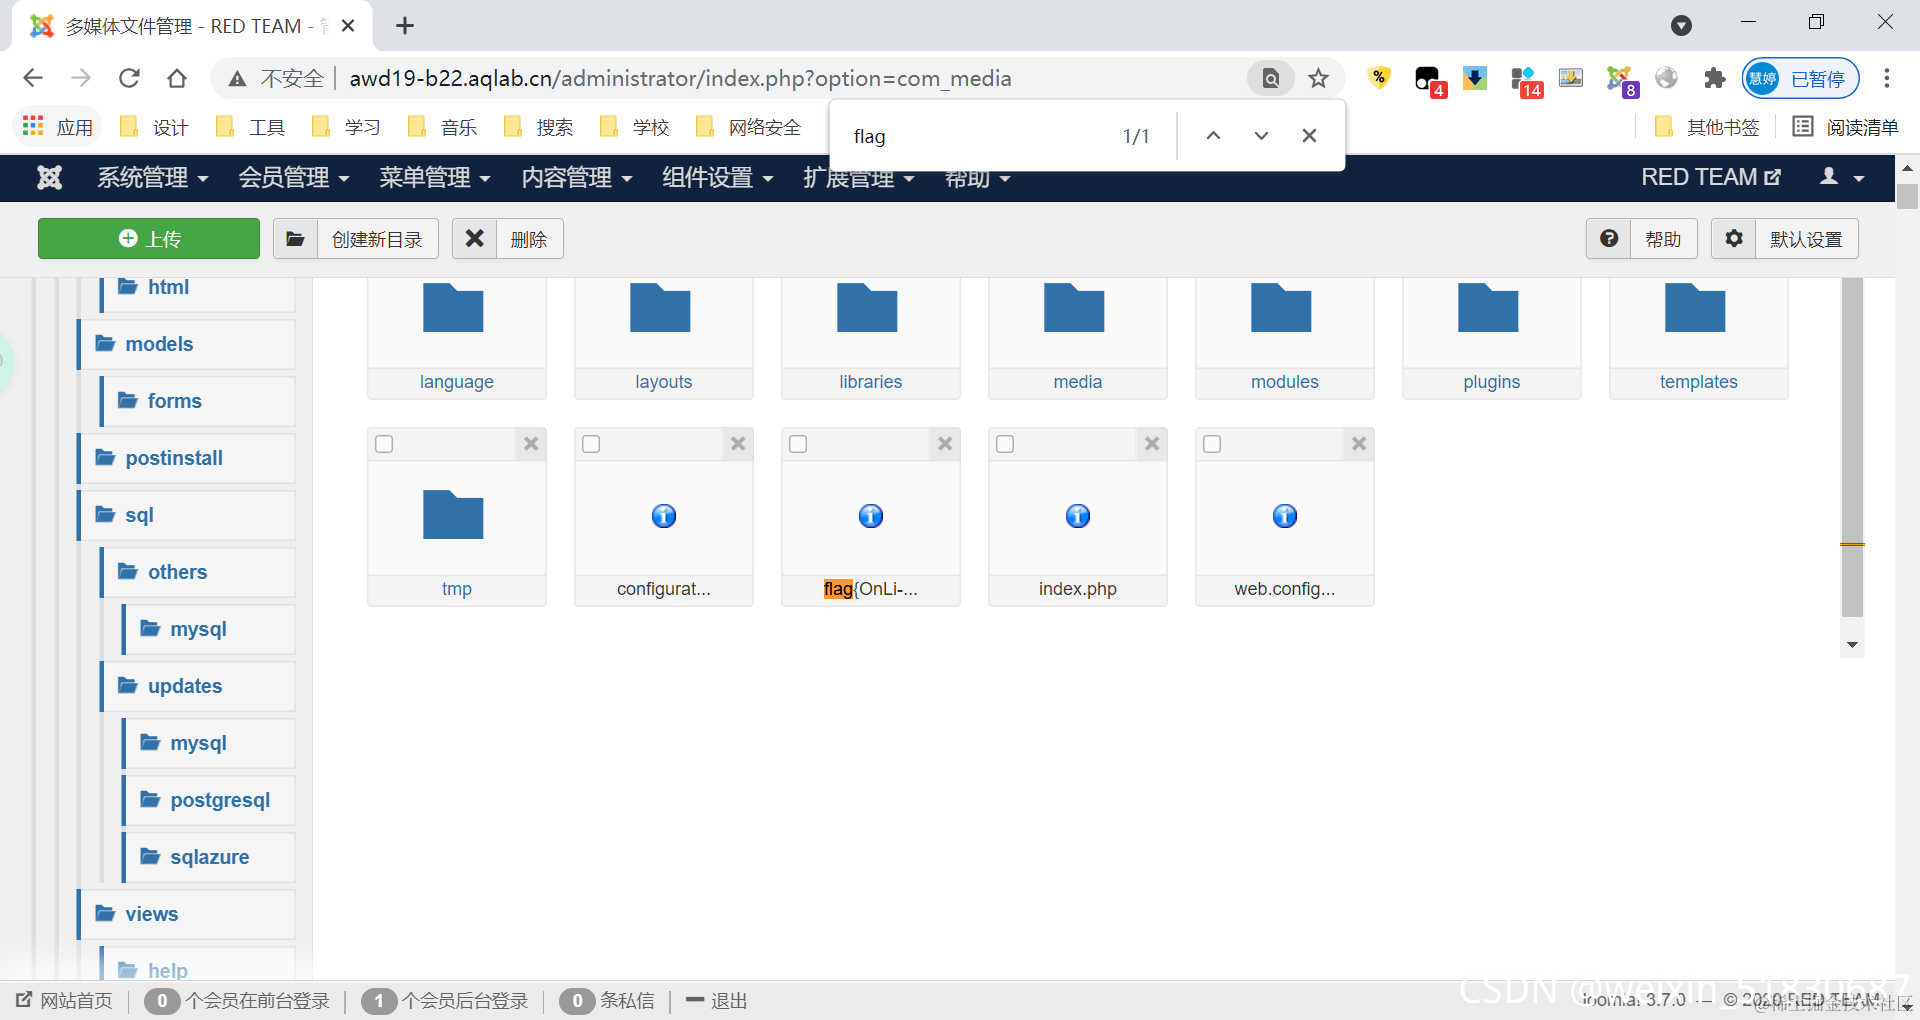Viewport: 1920px width, 1020px height.
Task: Close the find bar
Action: coord(1309,136)
